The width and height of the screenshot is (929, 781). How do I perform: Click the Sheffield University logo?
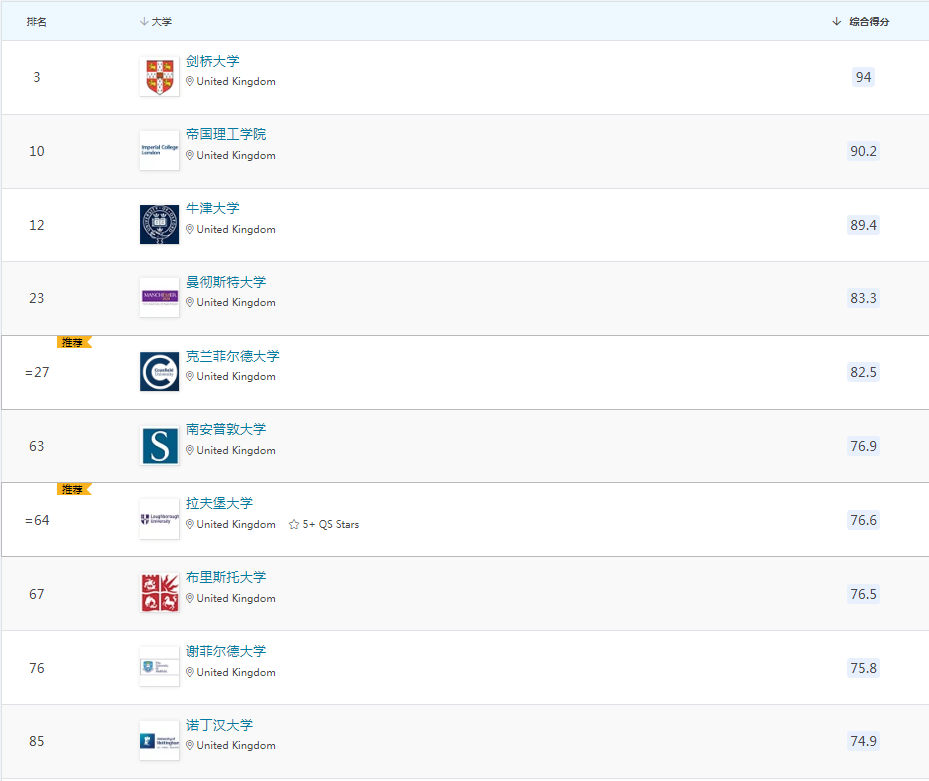click(x=159, y=667)
